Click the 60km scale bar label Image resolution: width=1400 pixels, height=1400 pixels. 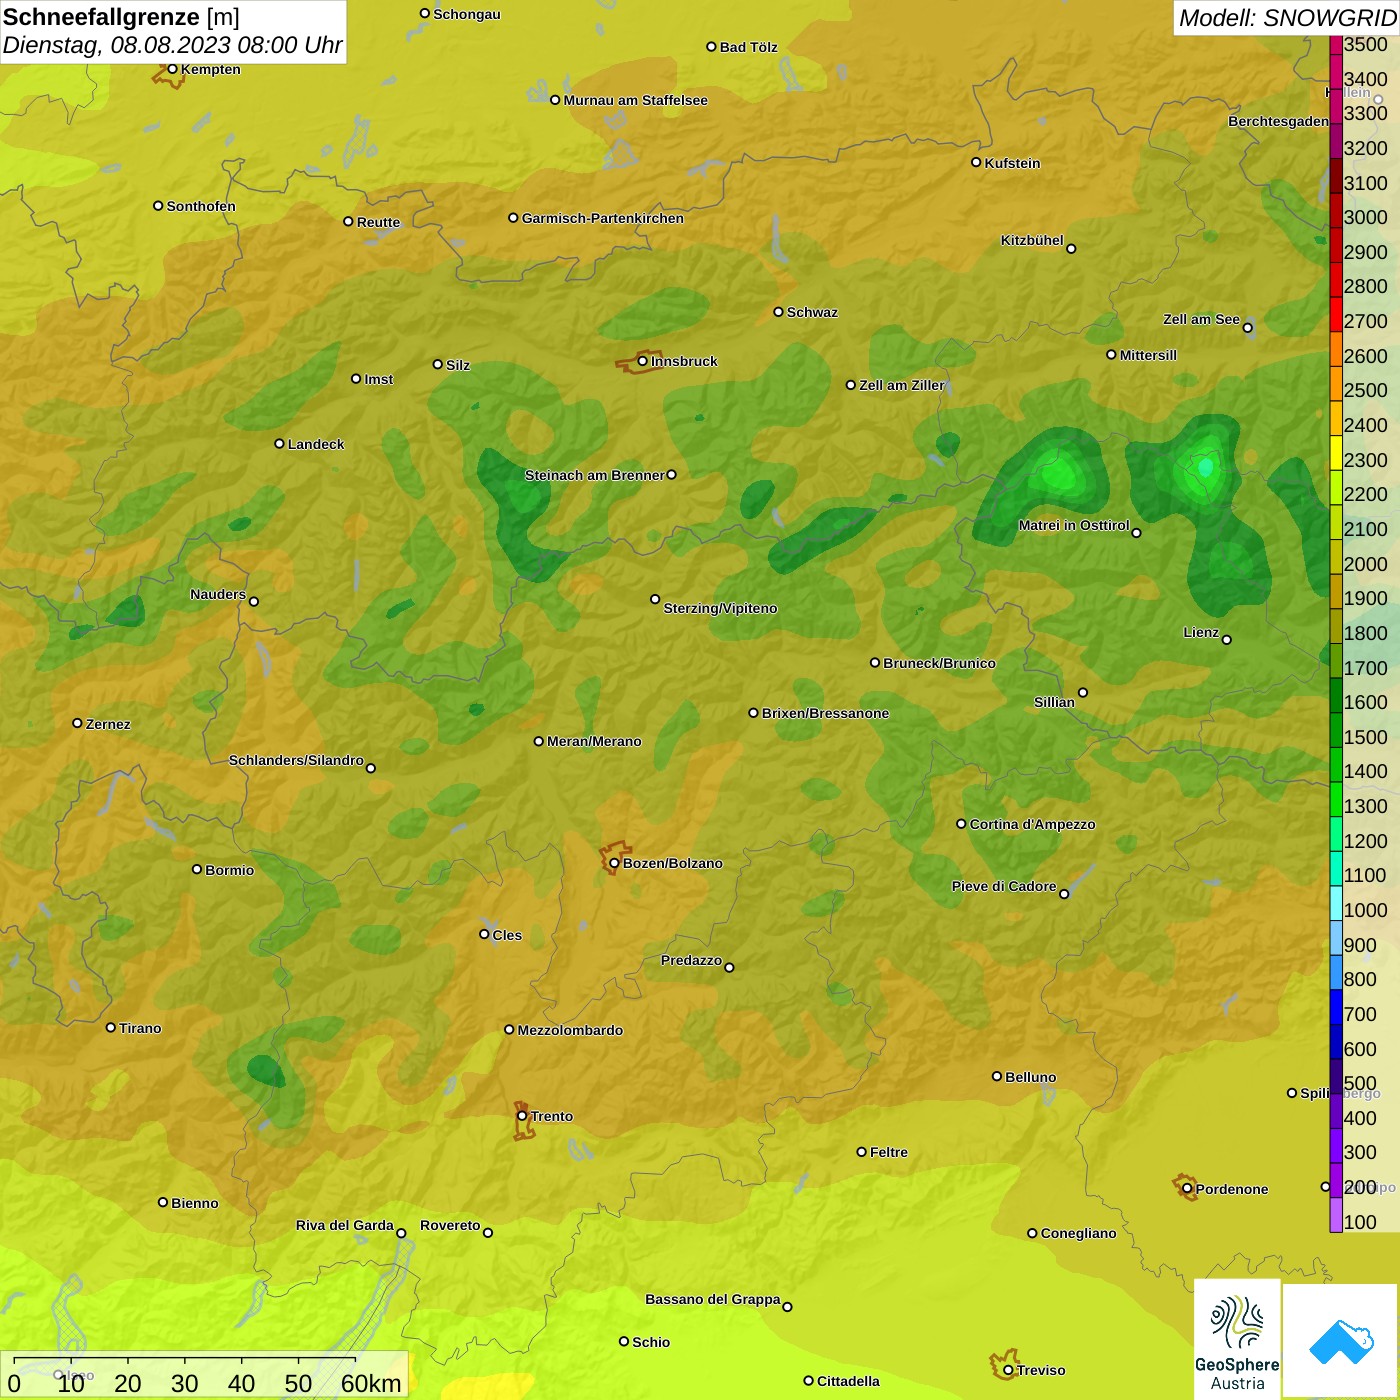click(371, 1383)
